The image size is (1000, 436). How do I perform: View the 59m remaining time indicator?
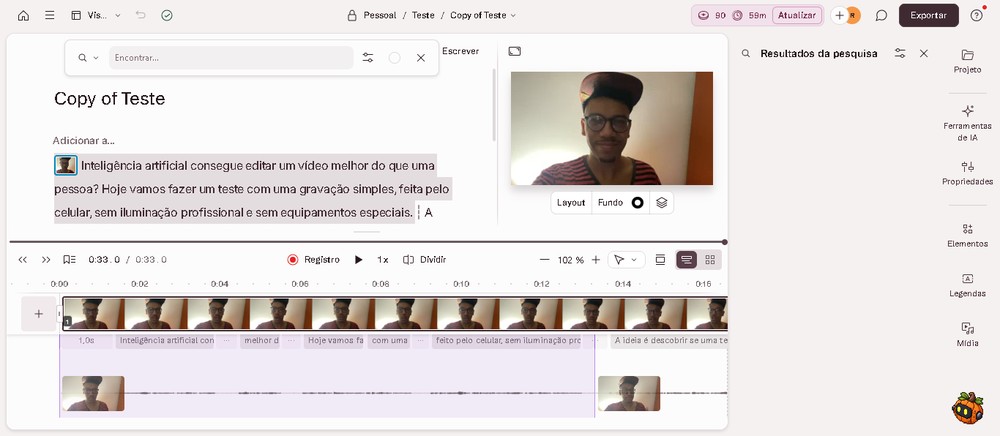pos(749,15)
